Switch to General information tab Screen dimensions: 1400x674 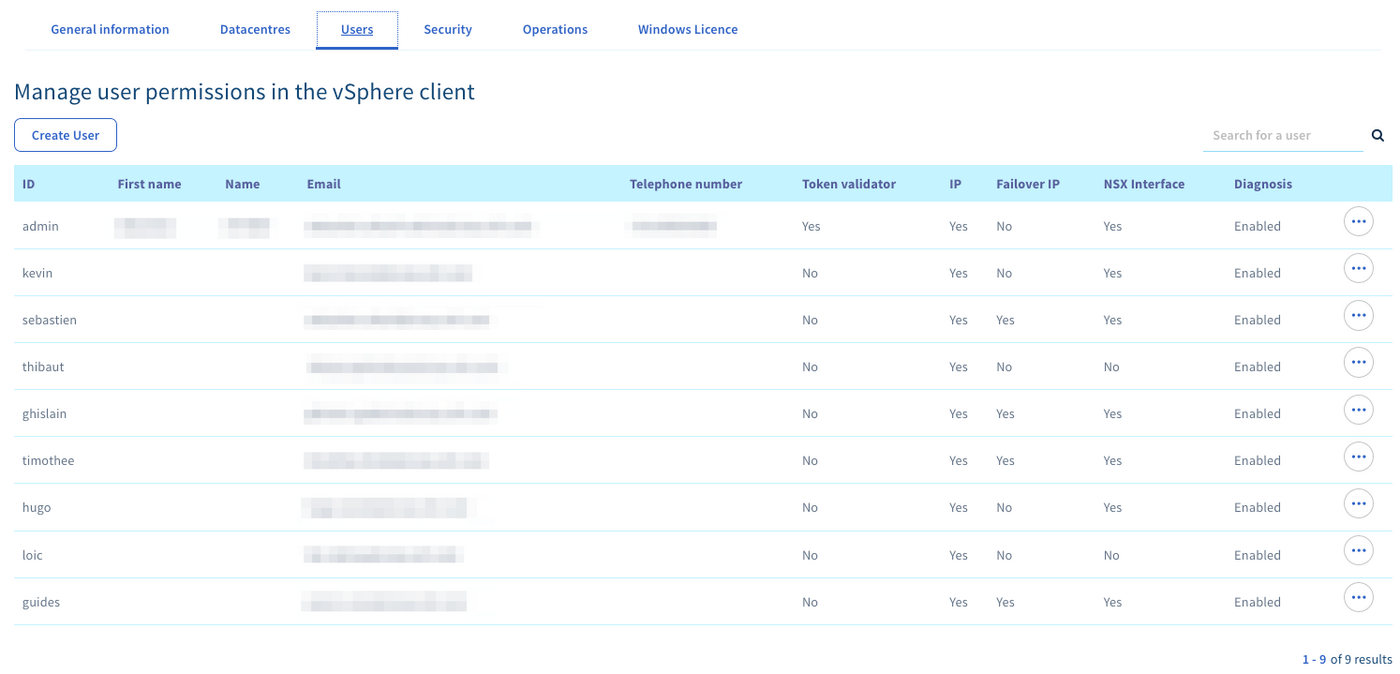(110, 30)
